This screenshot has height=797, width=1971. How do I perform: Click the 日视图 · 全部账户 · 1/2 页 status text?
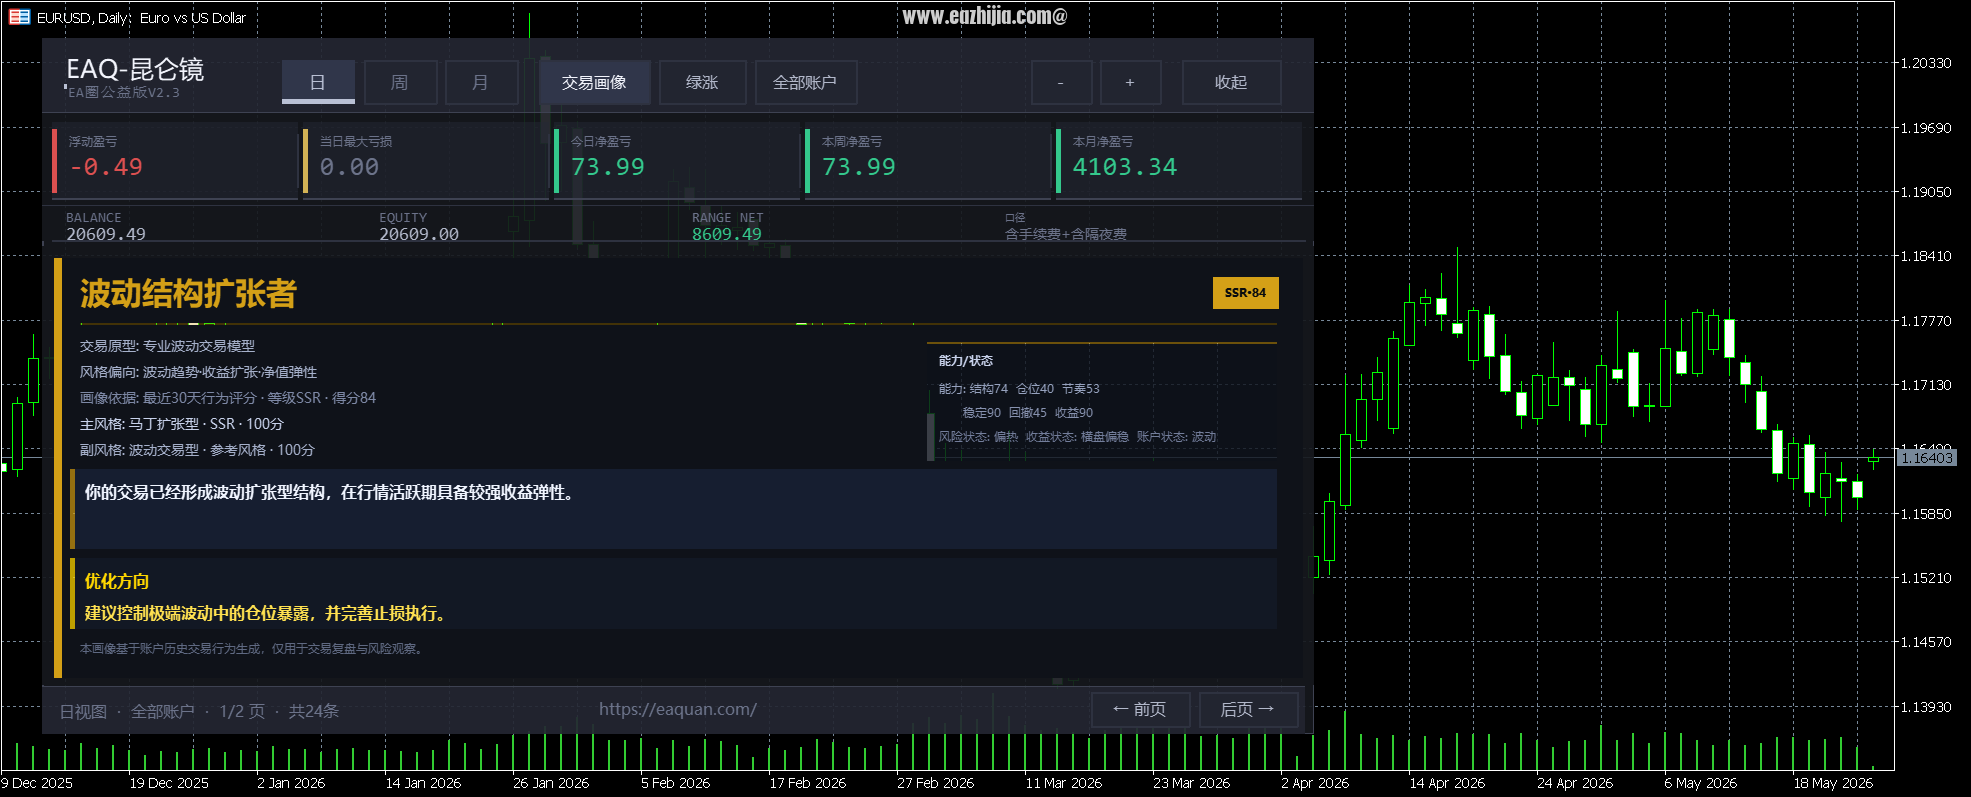click(199, 711)
